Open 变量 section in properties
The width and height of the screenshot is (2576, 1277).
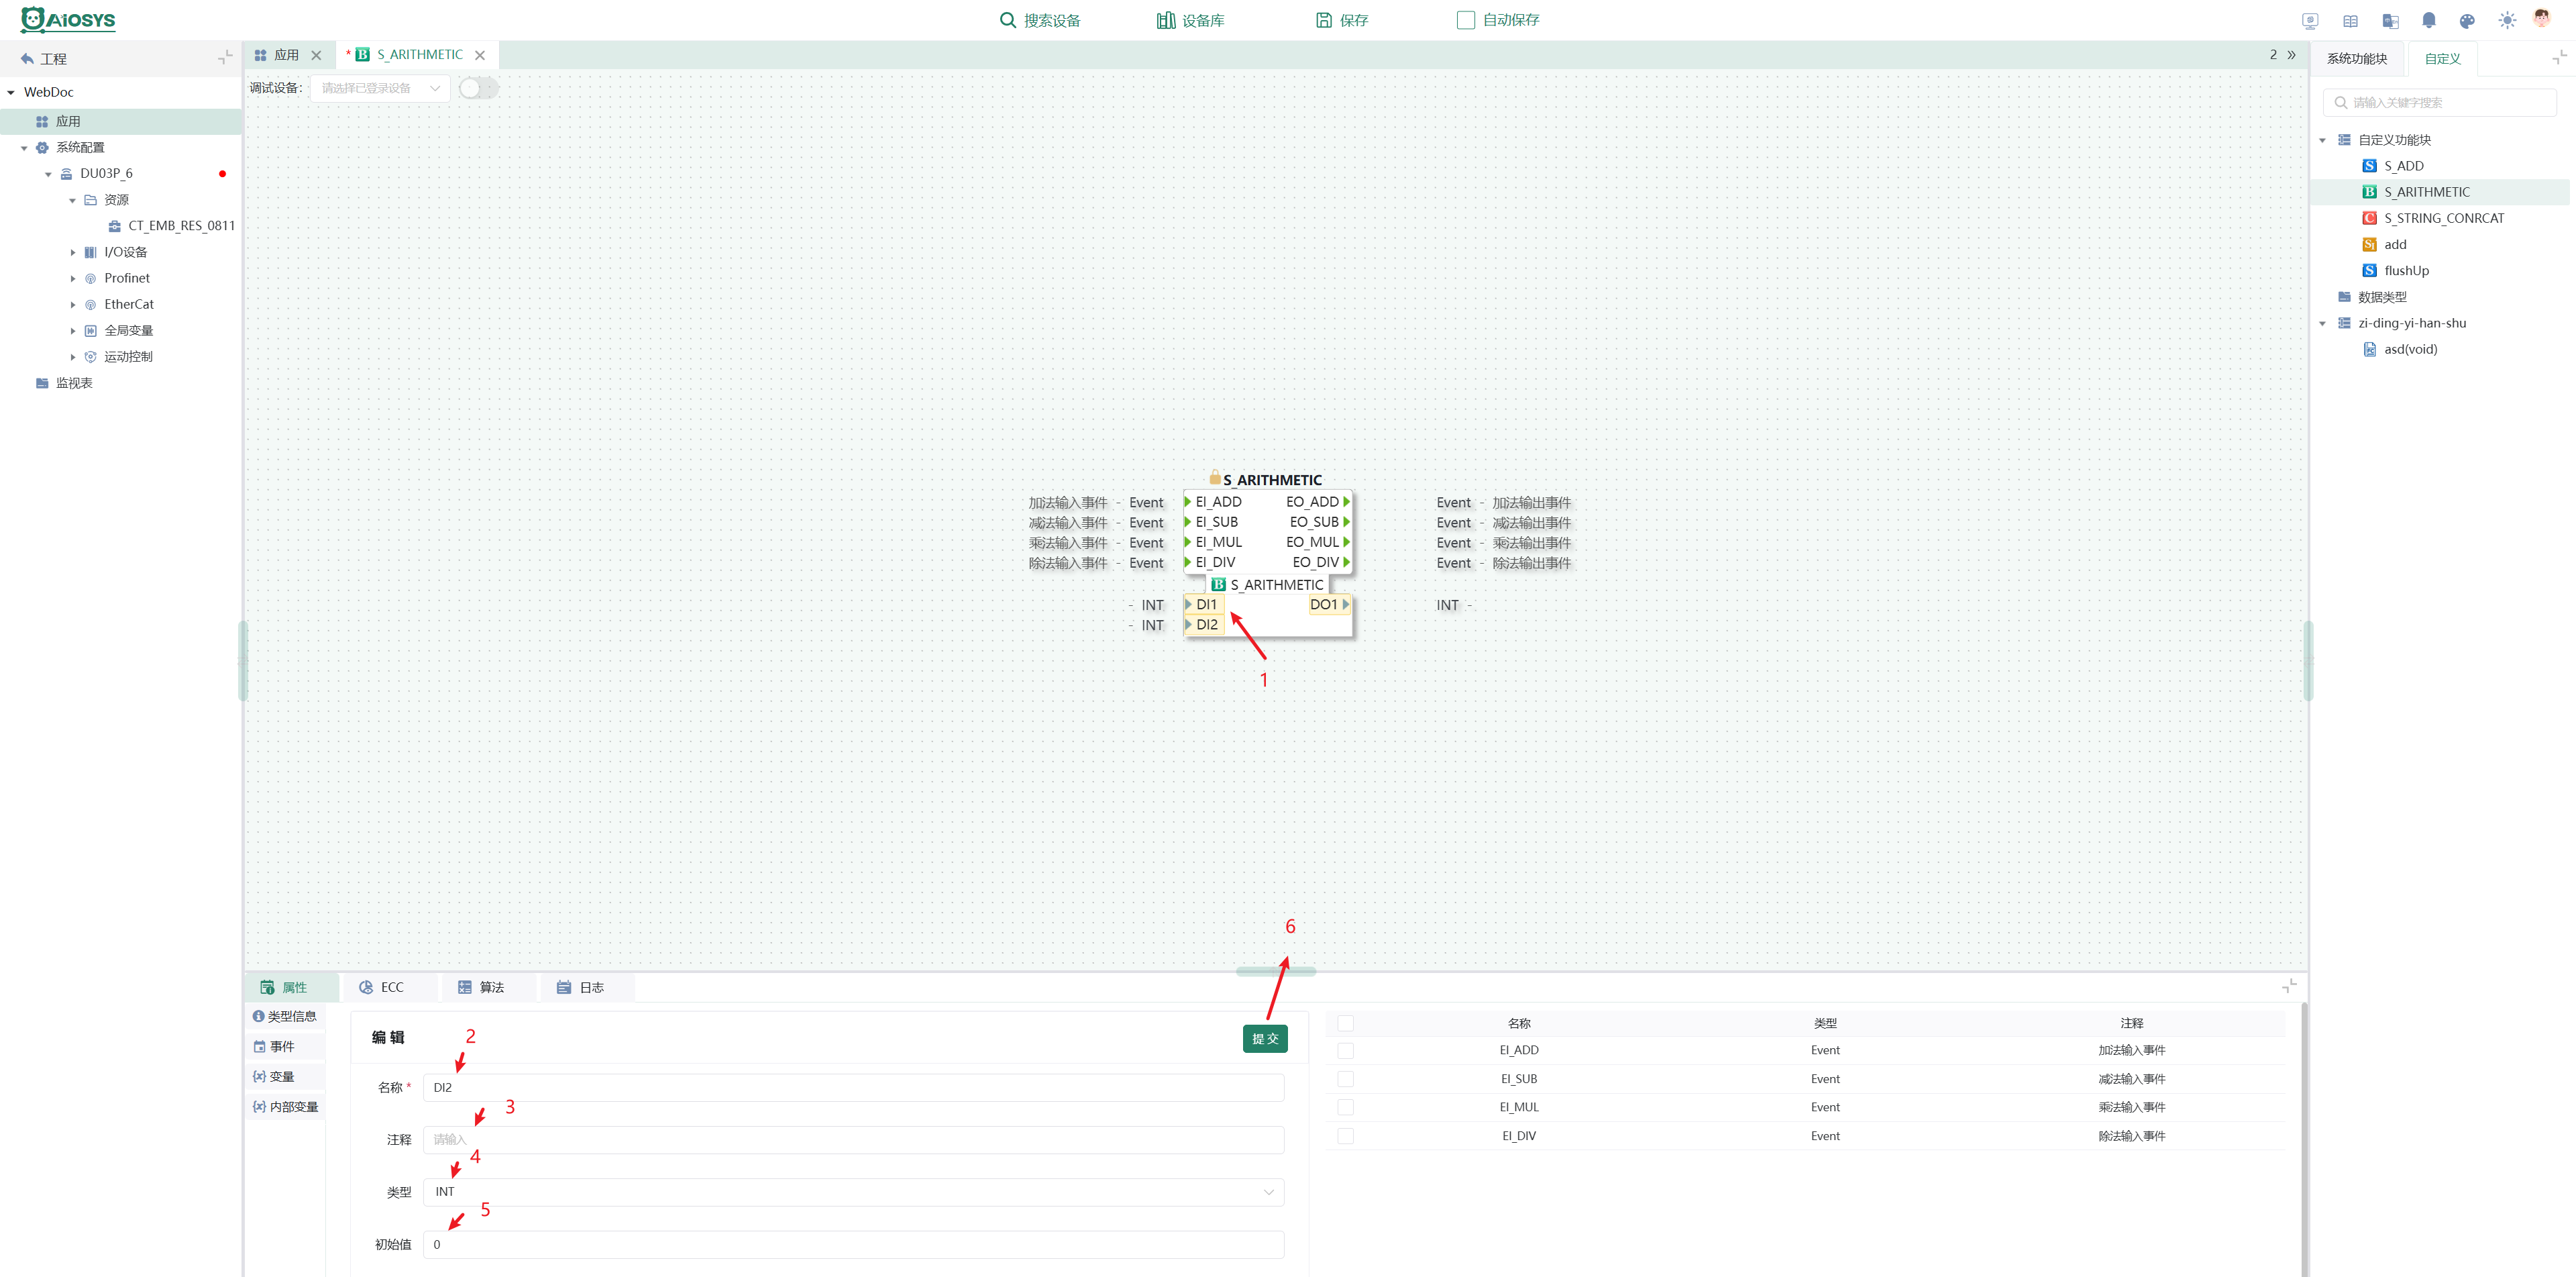click(x=285, y=1076)
